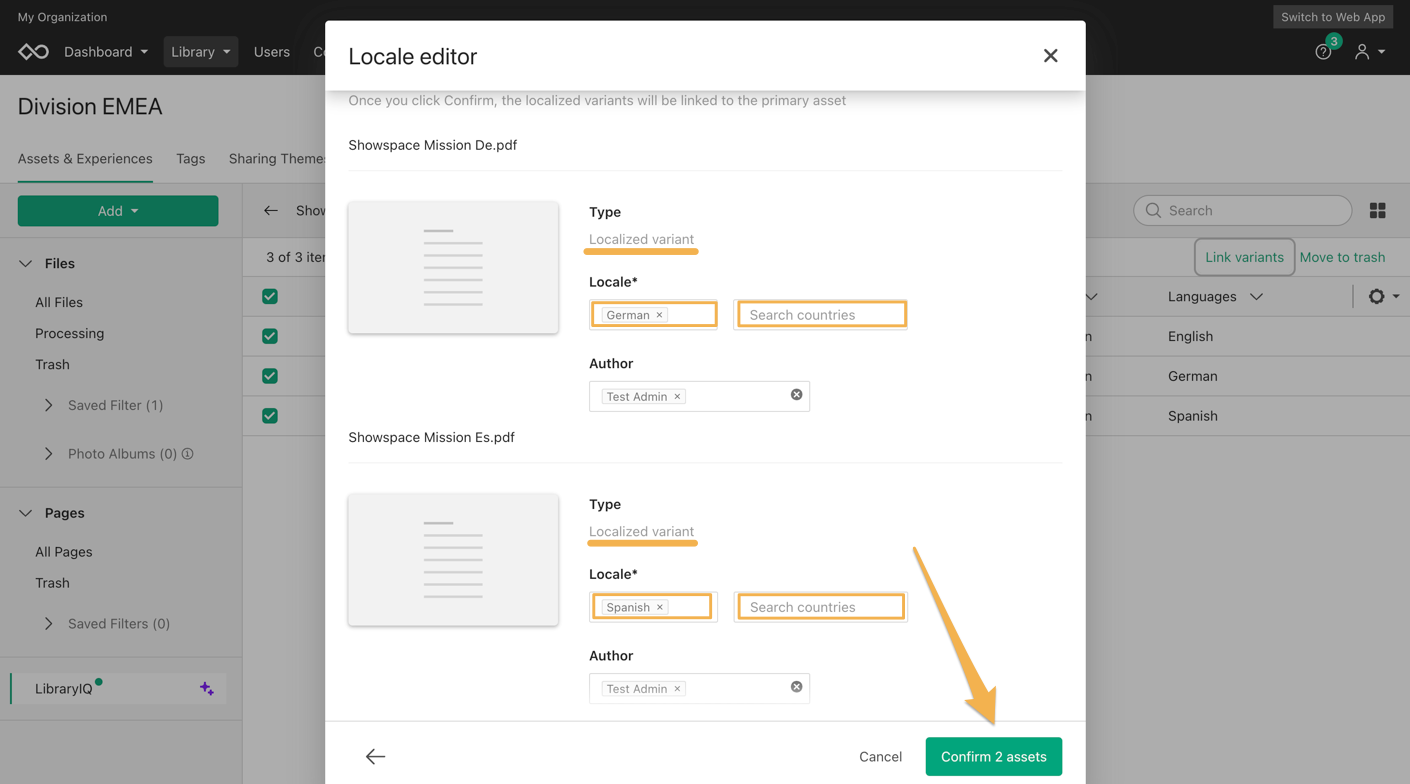Viewport: 1410px width, 784px height.
Task: Click the search magnifier icon
Action: coord(1153,211)
